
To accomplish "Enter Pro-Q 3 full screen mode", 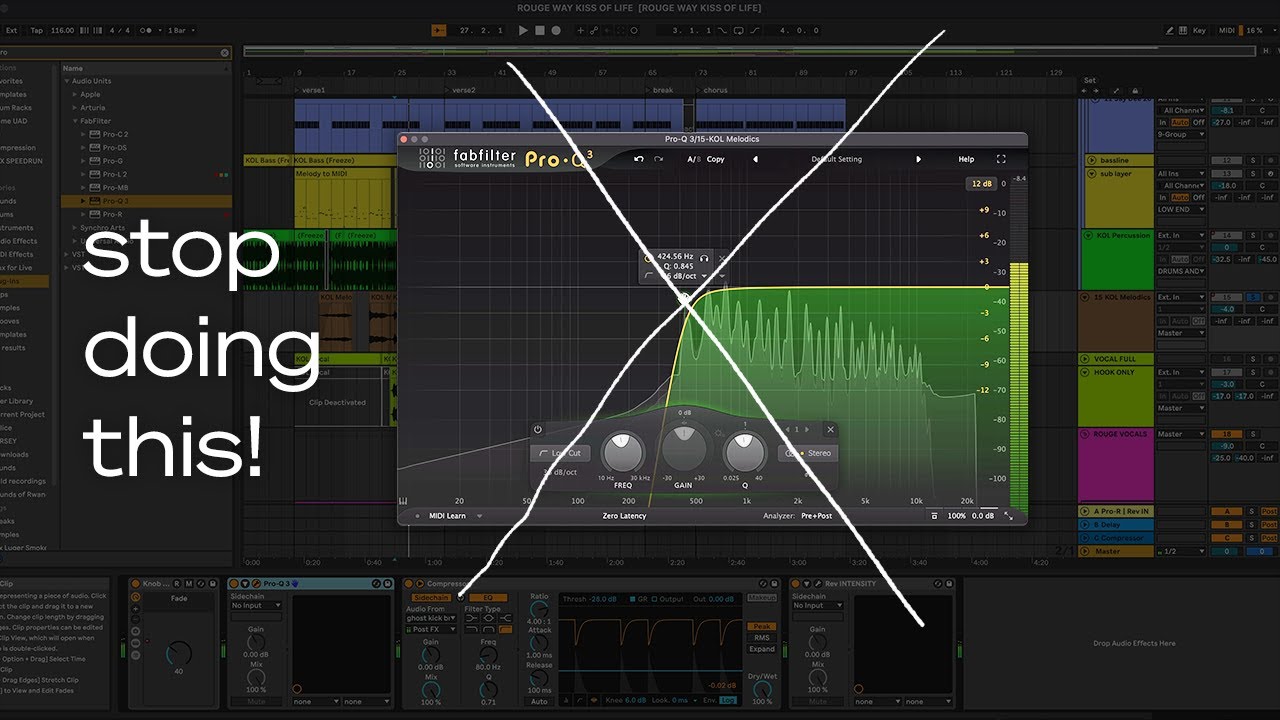I will point(1001,159).
